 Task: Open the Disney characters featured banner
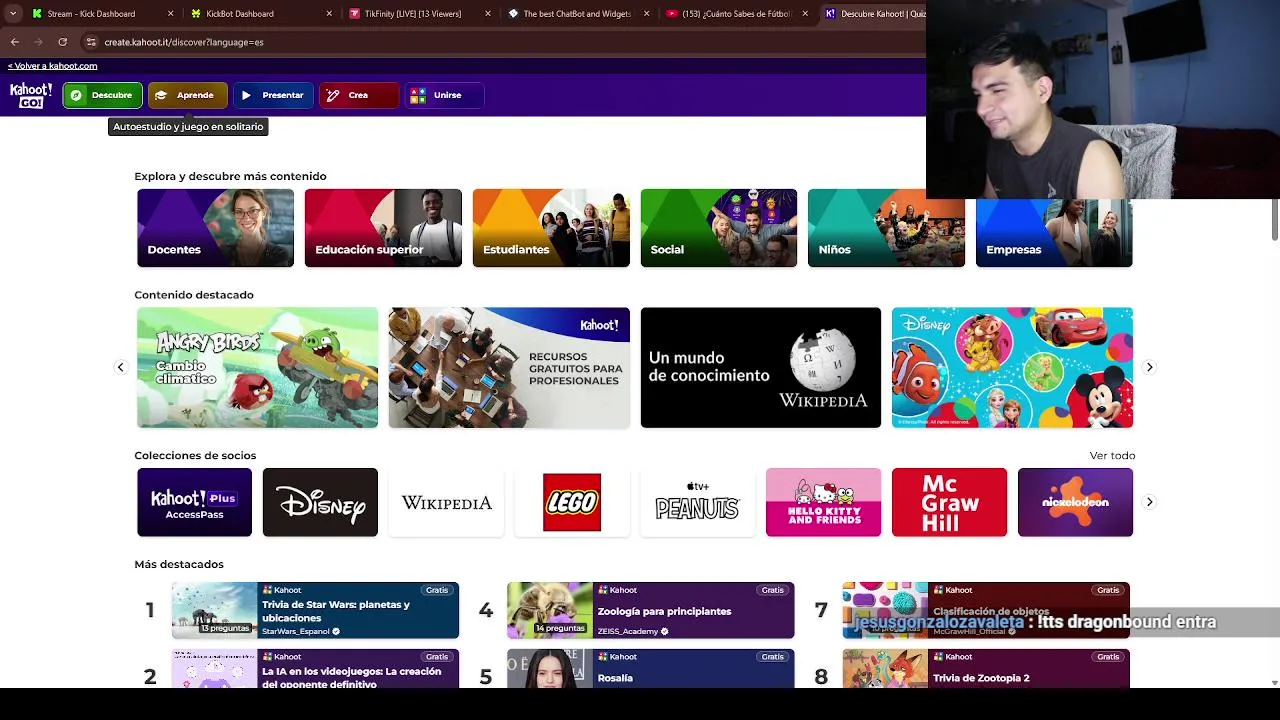coord(1012,367)
